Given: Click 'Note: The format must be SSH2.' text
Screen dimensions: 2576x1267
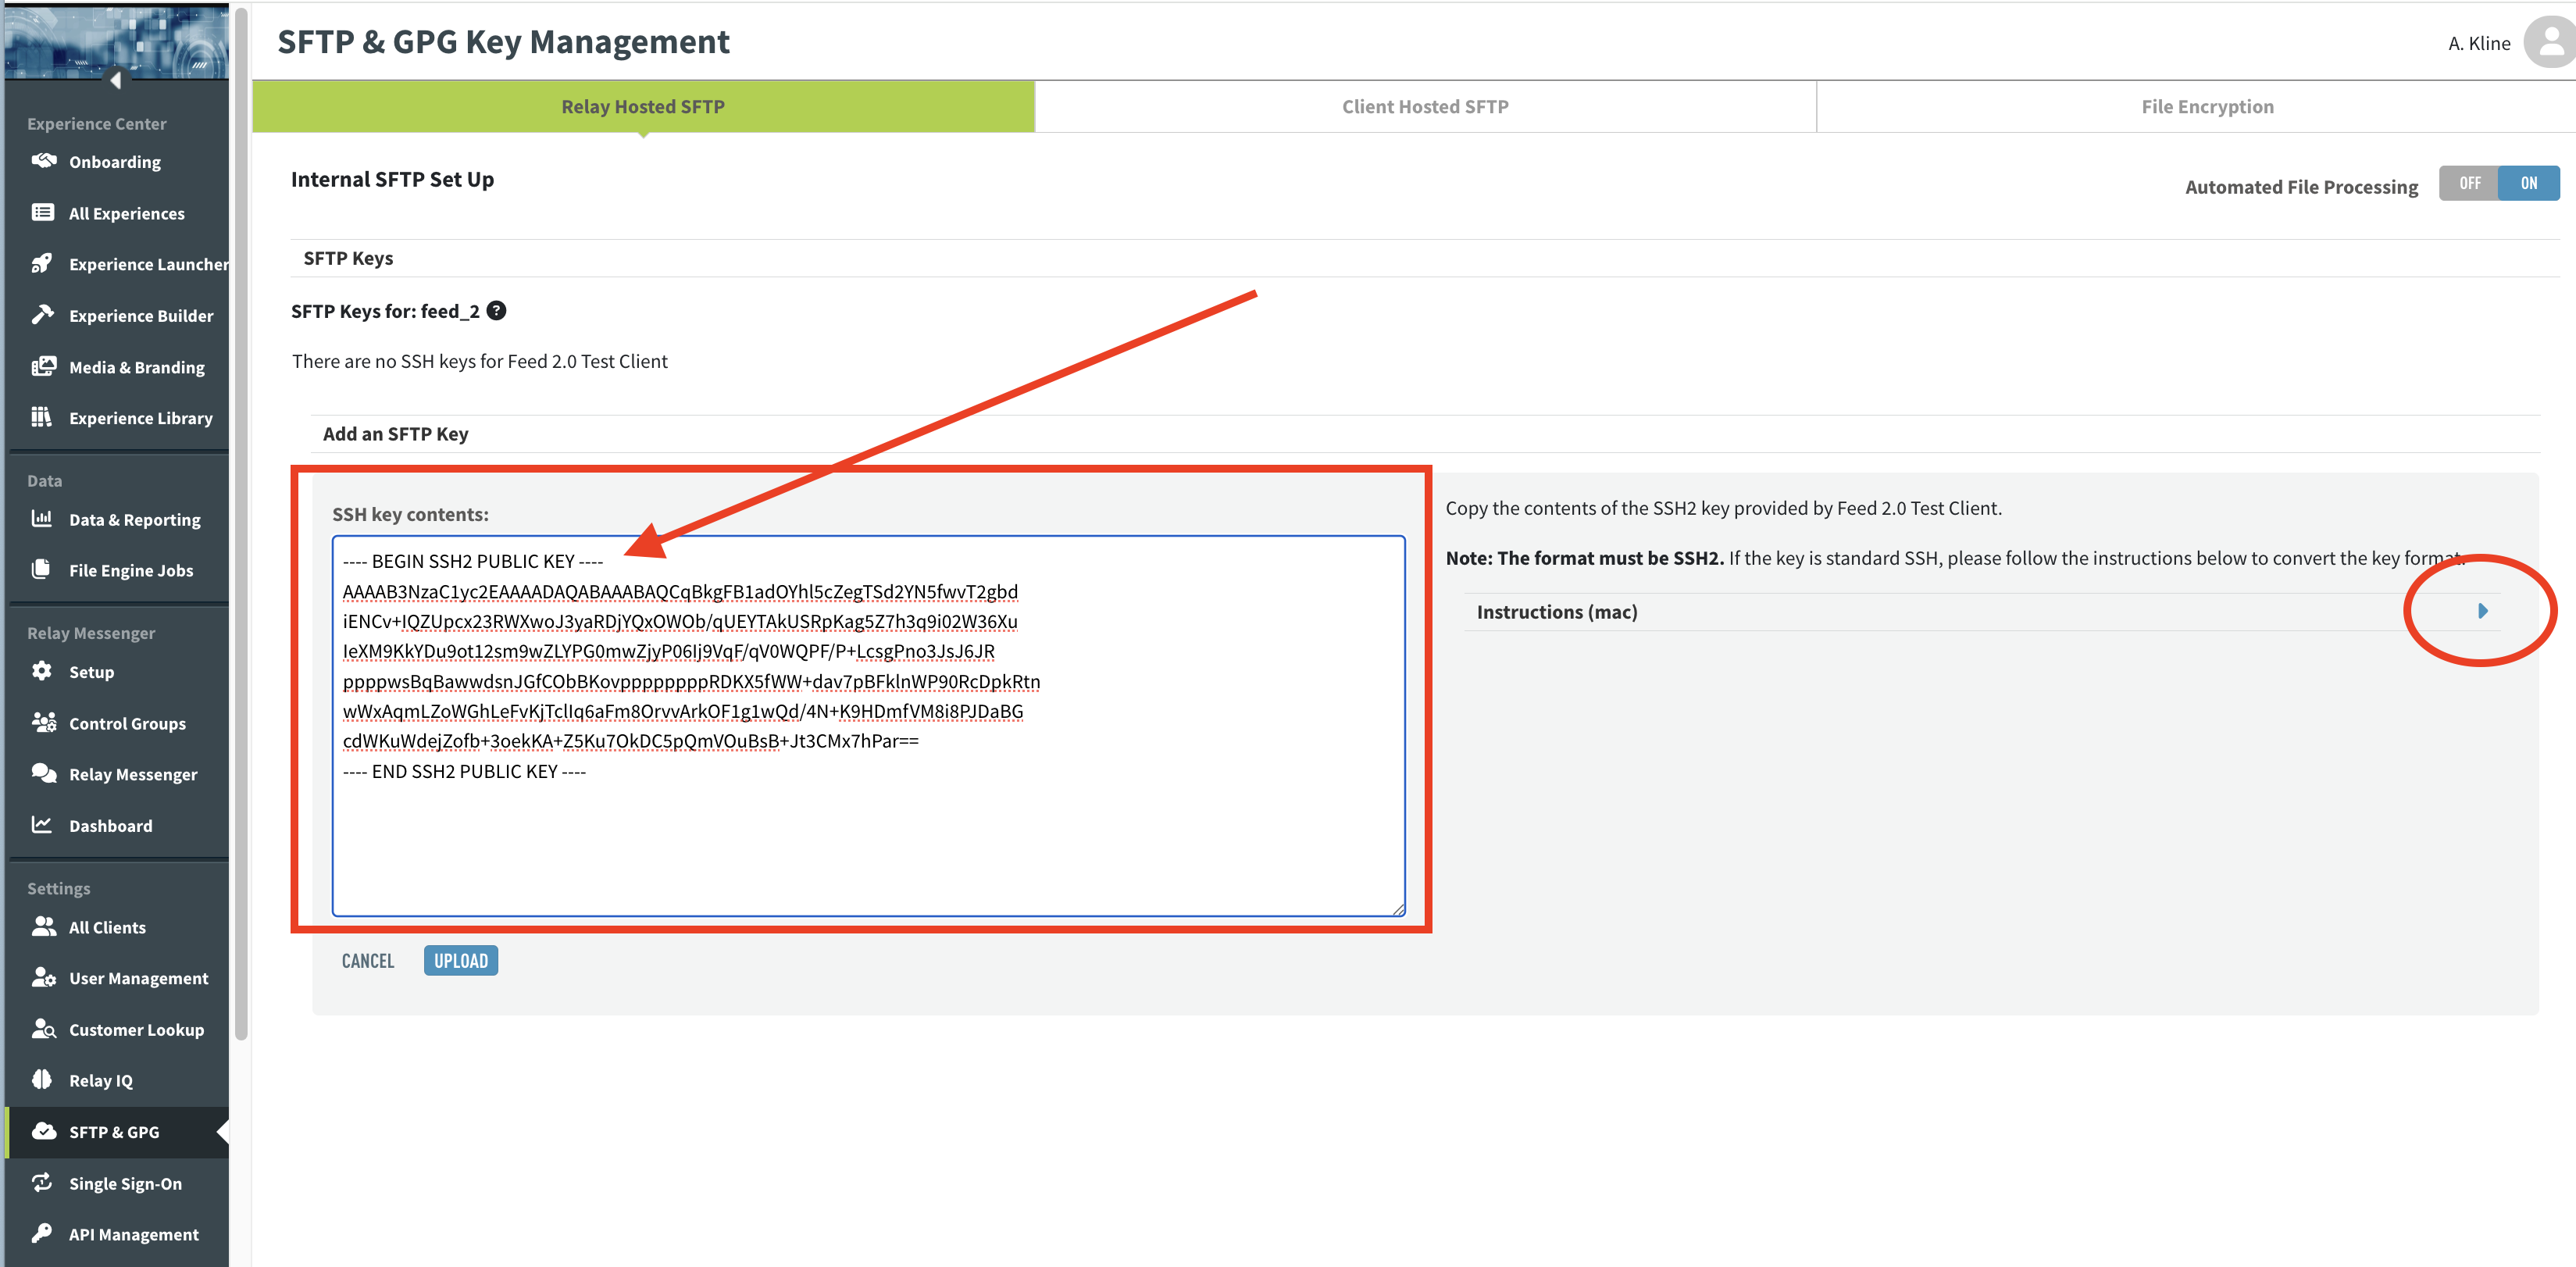Looking at the screenshot, I should coord(1585,558).
